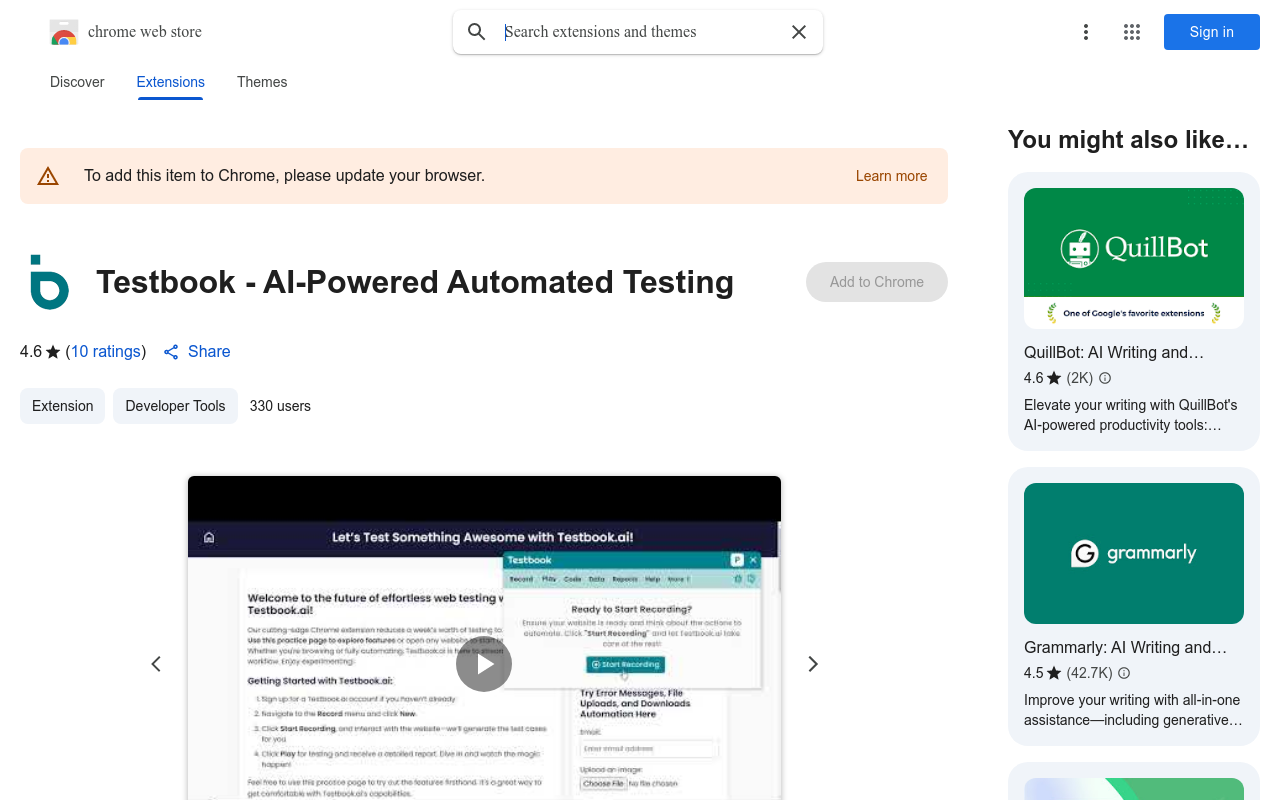This screenshot has width=1280, height=800.
Task: Open the Grammarly promo image
Action: tap(1134, 553)
